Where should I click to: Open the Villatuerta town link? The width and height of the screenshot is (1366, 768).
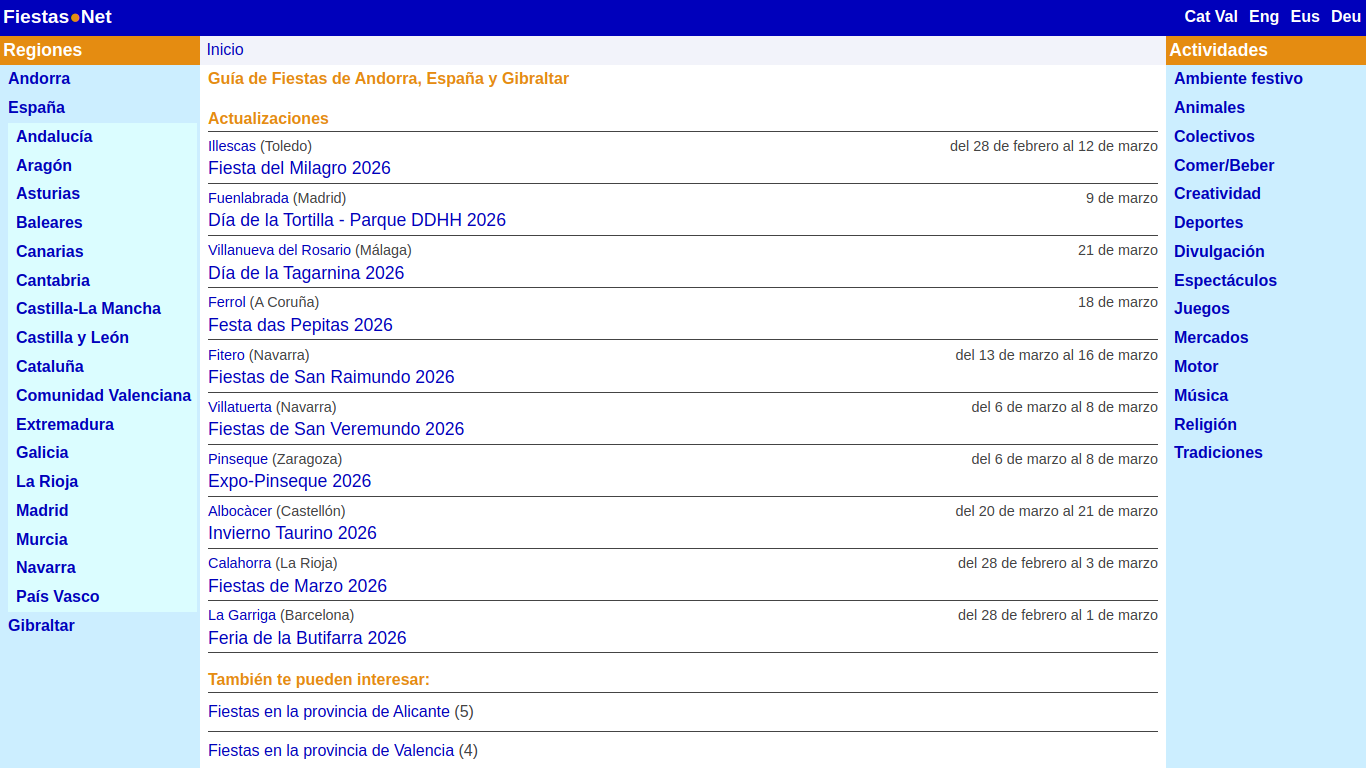click(240, 407)
